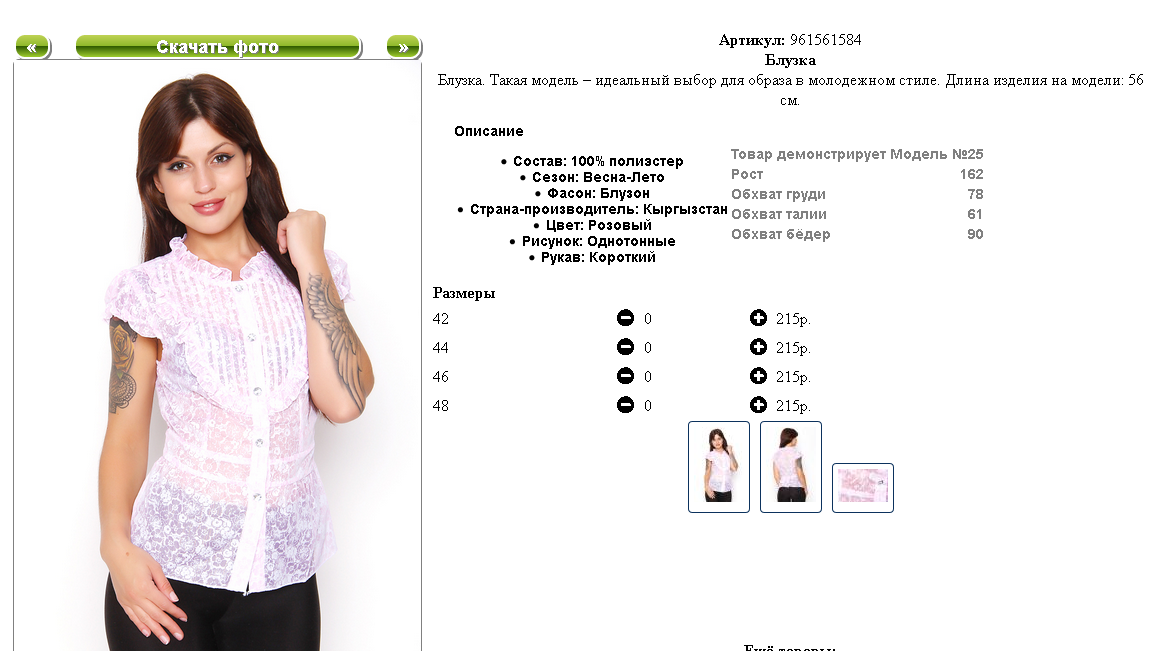The image size is (1164, 651).
Task: Click the Описание heading
Action: 488,131
